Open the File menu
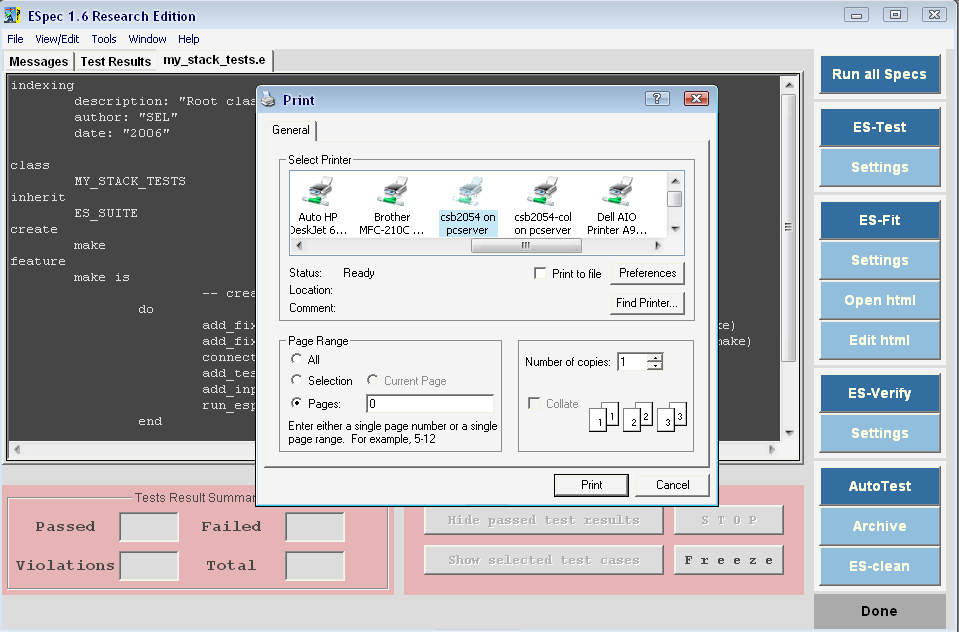This screenshot has height=632, width=959. [15, 39]
